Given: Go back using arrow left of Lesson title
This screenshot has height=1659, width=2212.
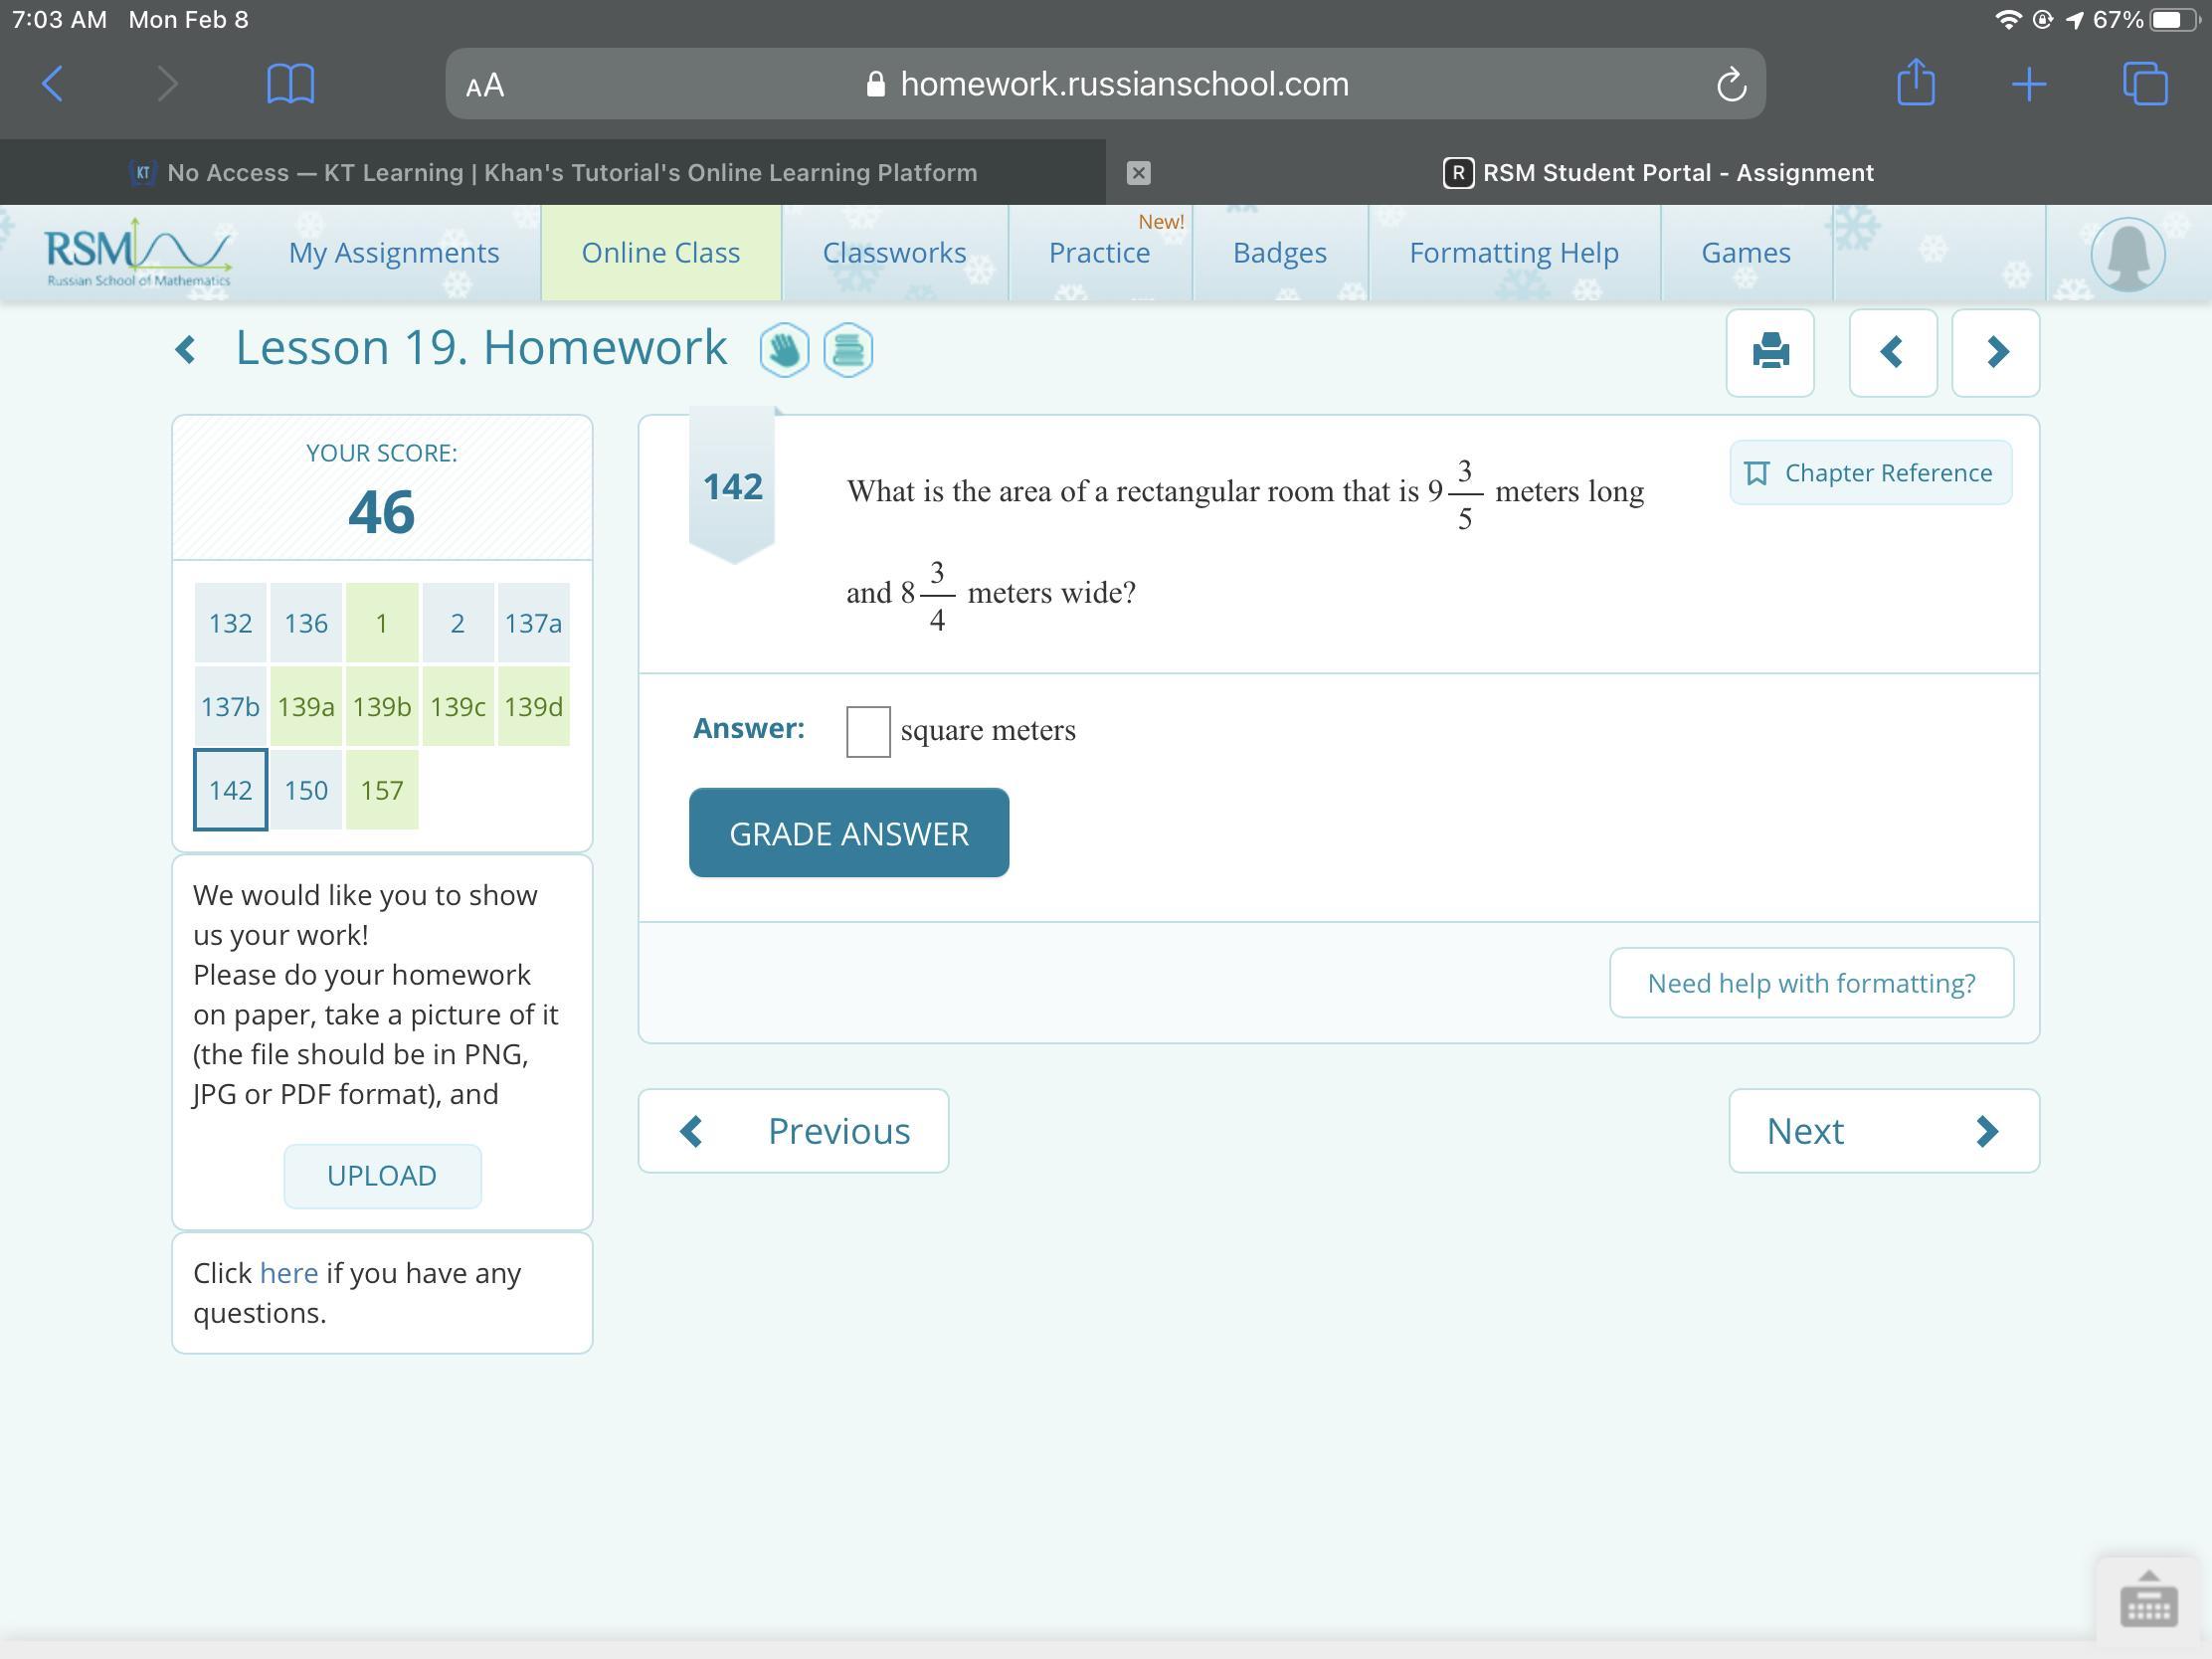Looking at the screenshot, I should 185,350.
